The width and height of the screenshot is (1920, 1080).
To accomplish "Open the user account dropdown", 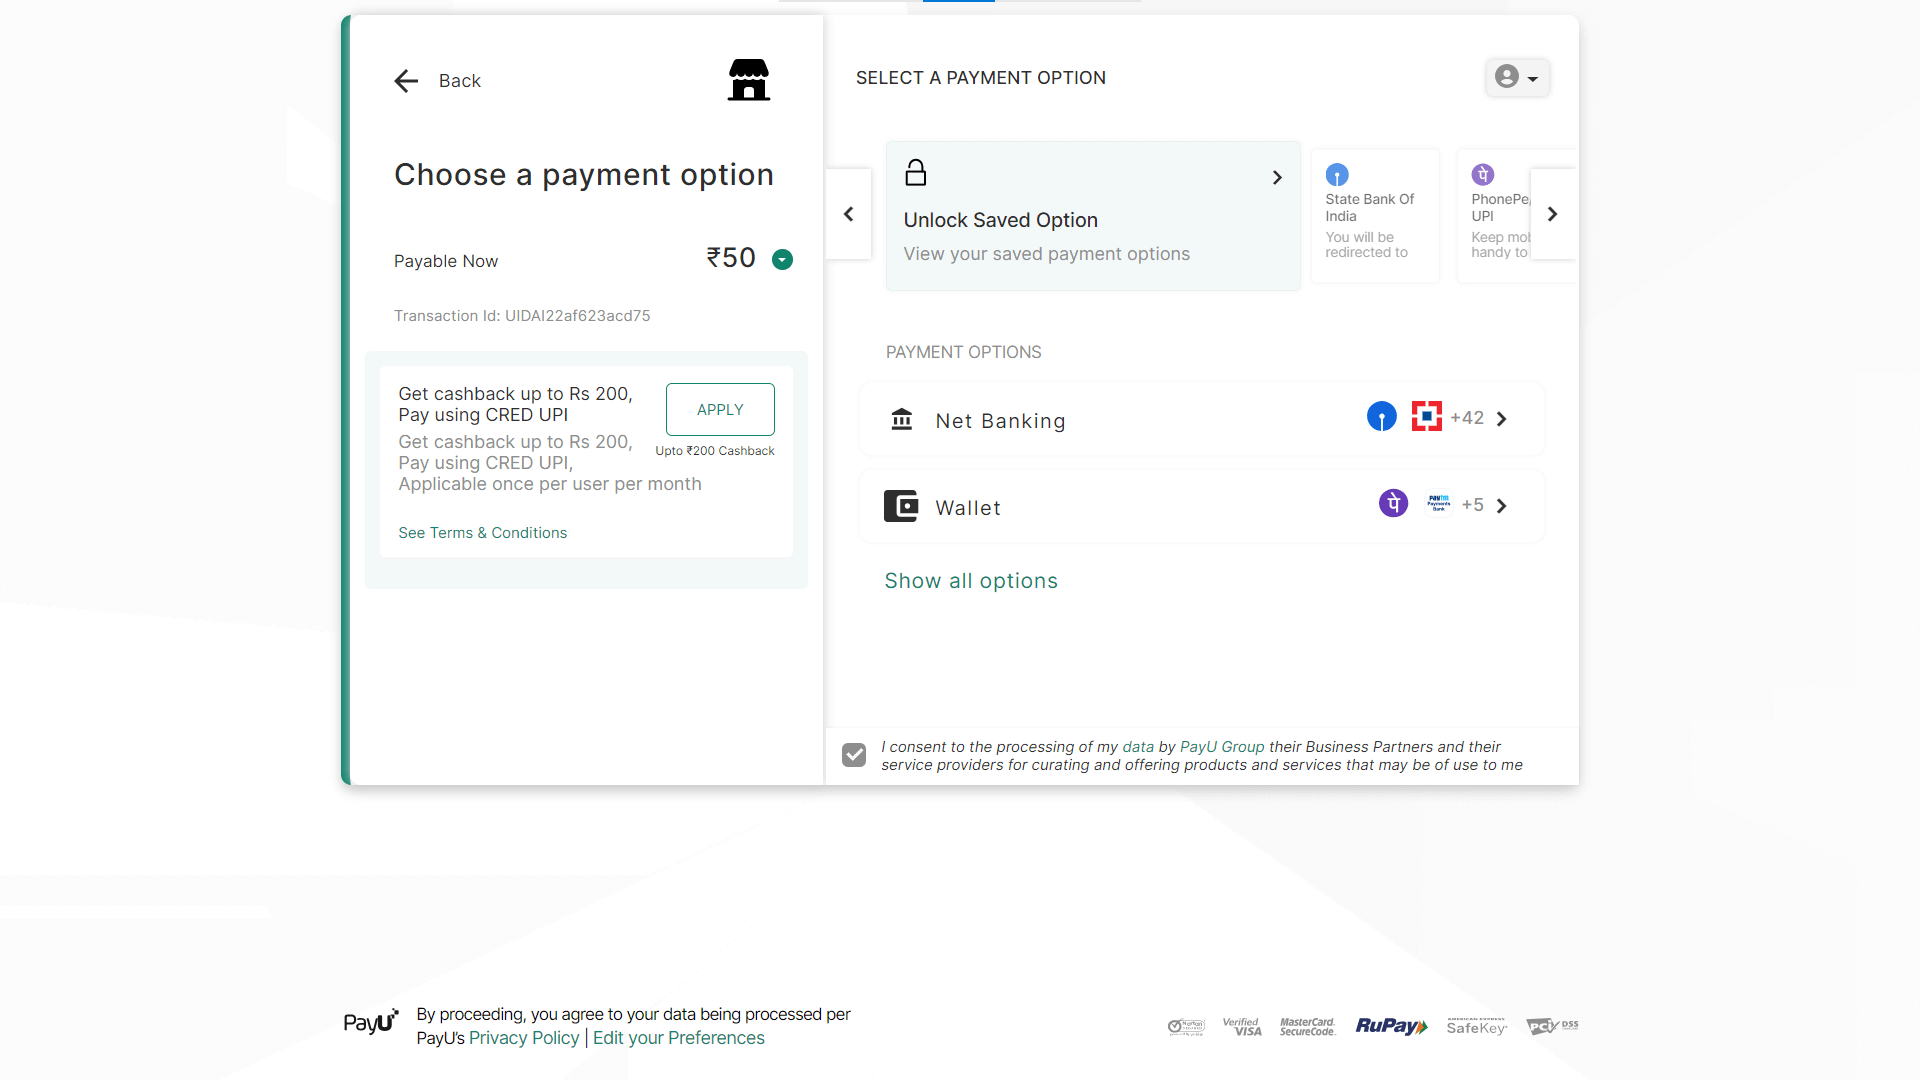I will tap(1517, 77).
